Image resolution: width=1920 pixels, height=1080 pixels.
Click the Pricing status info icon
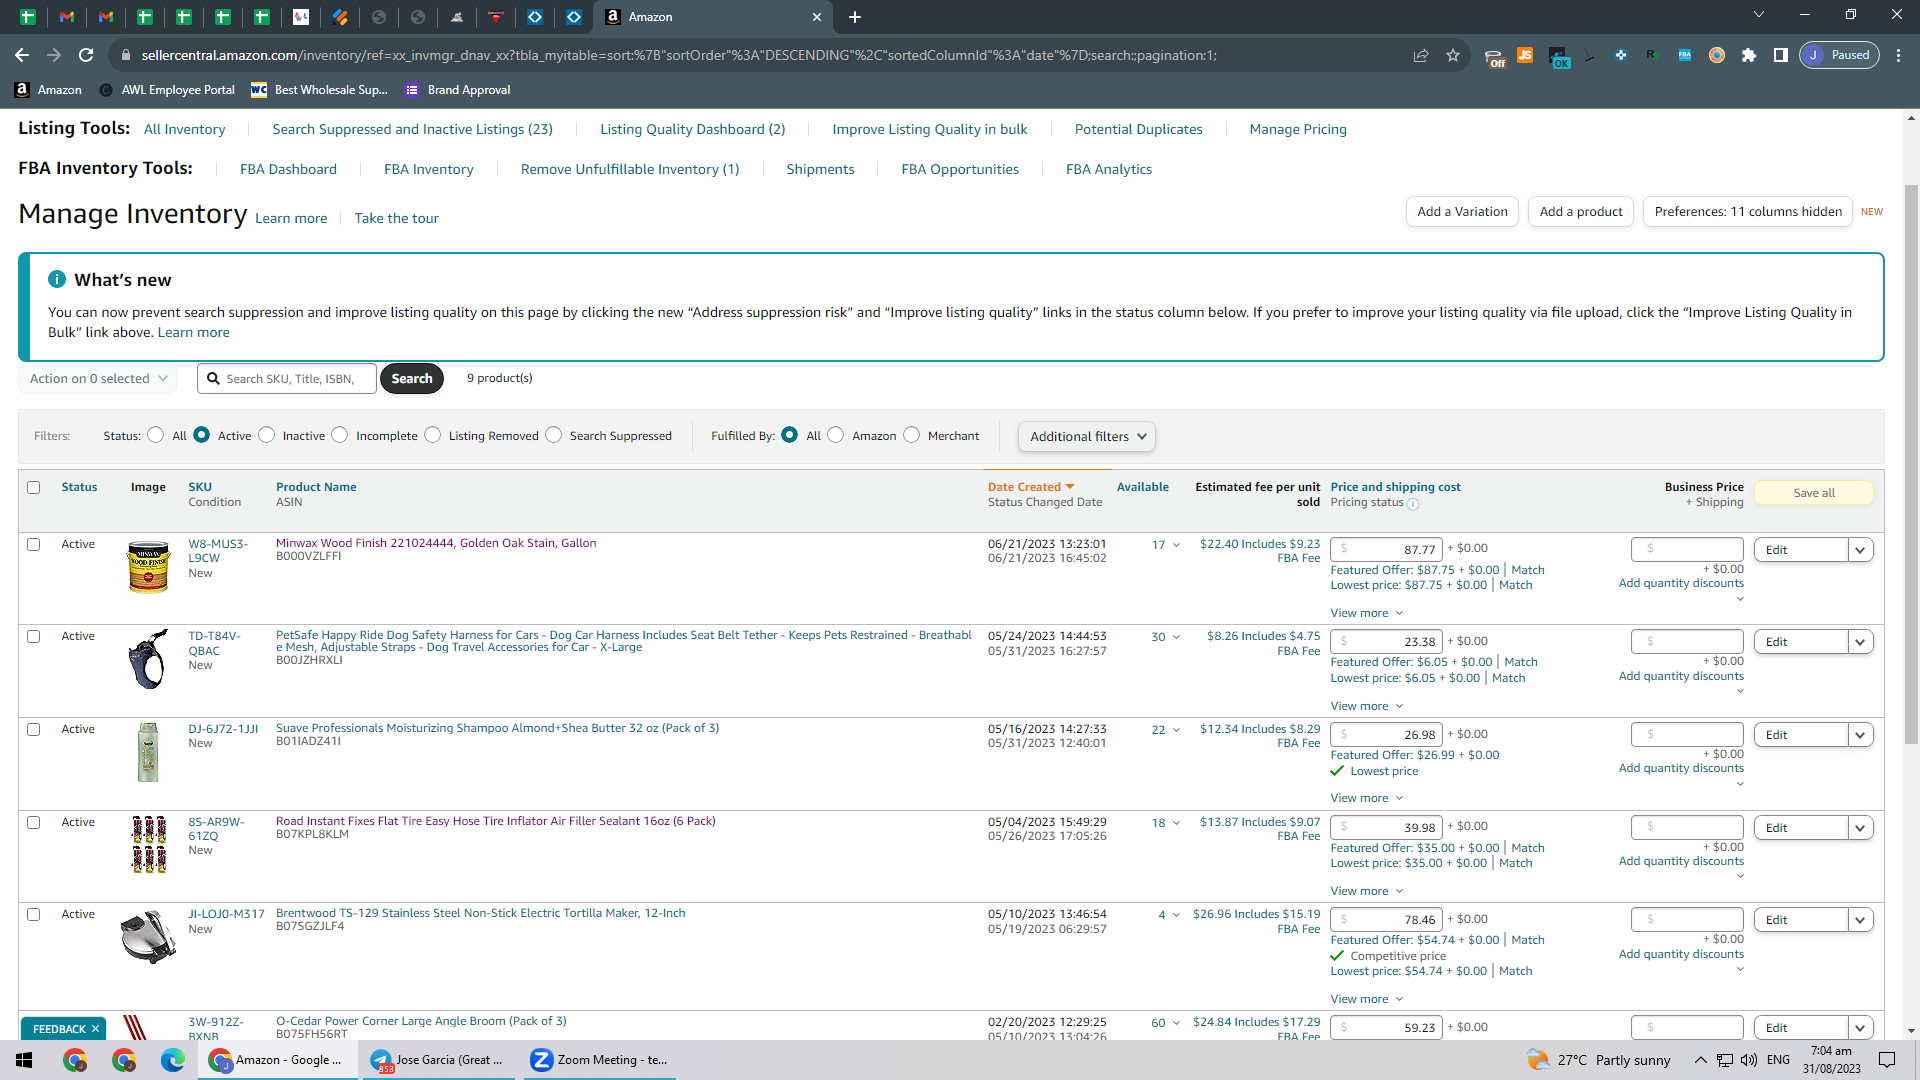pos(1413,504)
